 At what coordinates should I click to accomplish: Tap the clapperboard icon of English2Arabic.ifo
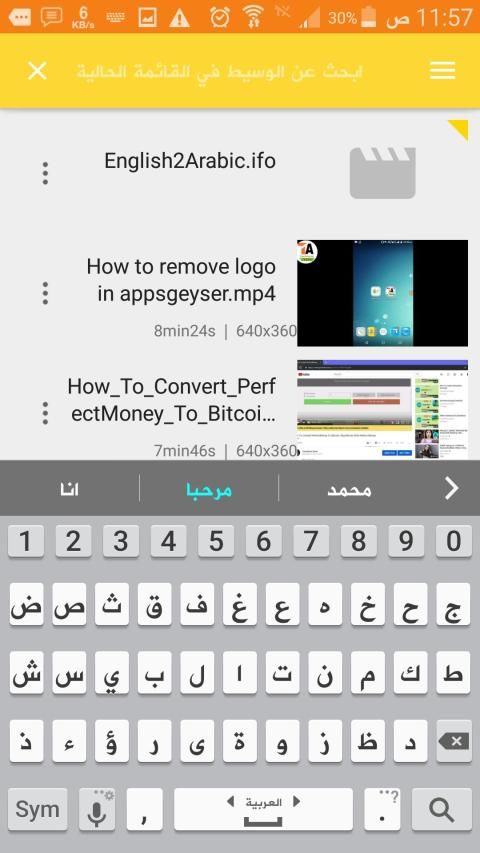[x=383, y=172]
